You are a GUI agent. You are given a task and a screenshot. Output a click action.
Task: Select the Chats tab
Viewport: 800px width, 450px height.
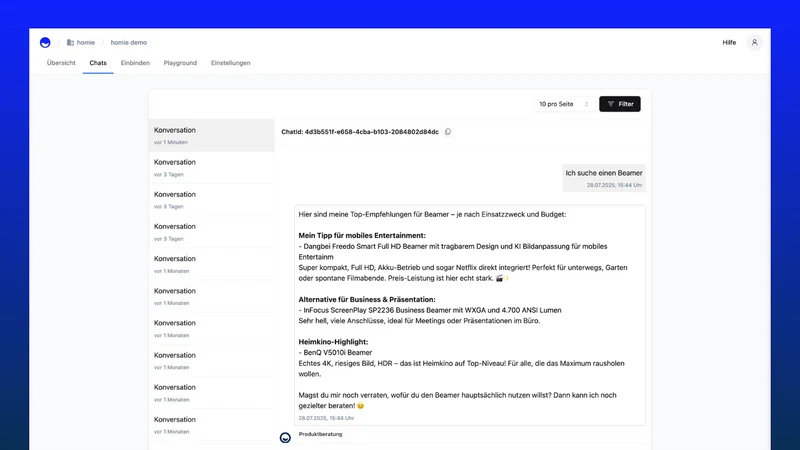click(98, 63)
